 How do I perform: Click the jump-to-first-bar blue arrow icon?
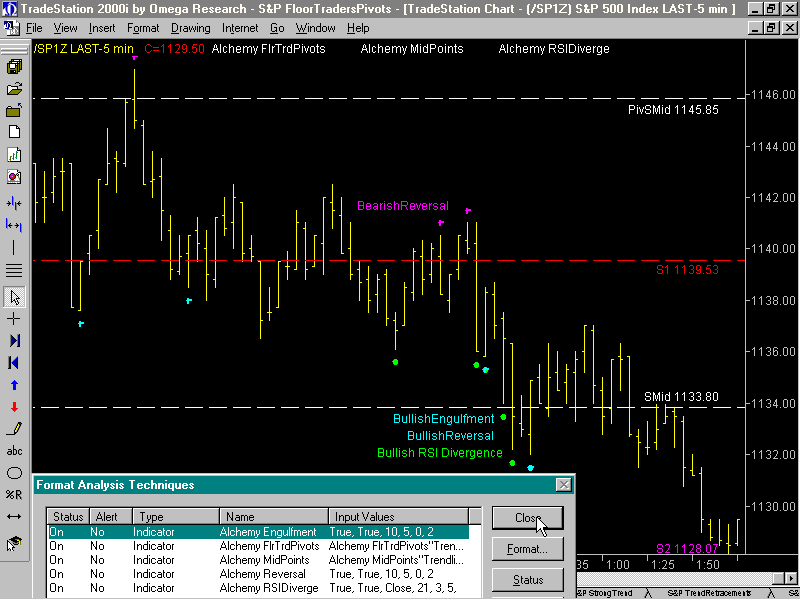pos(14,363)
